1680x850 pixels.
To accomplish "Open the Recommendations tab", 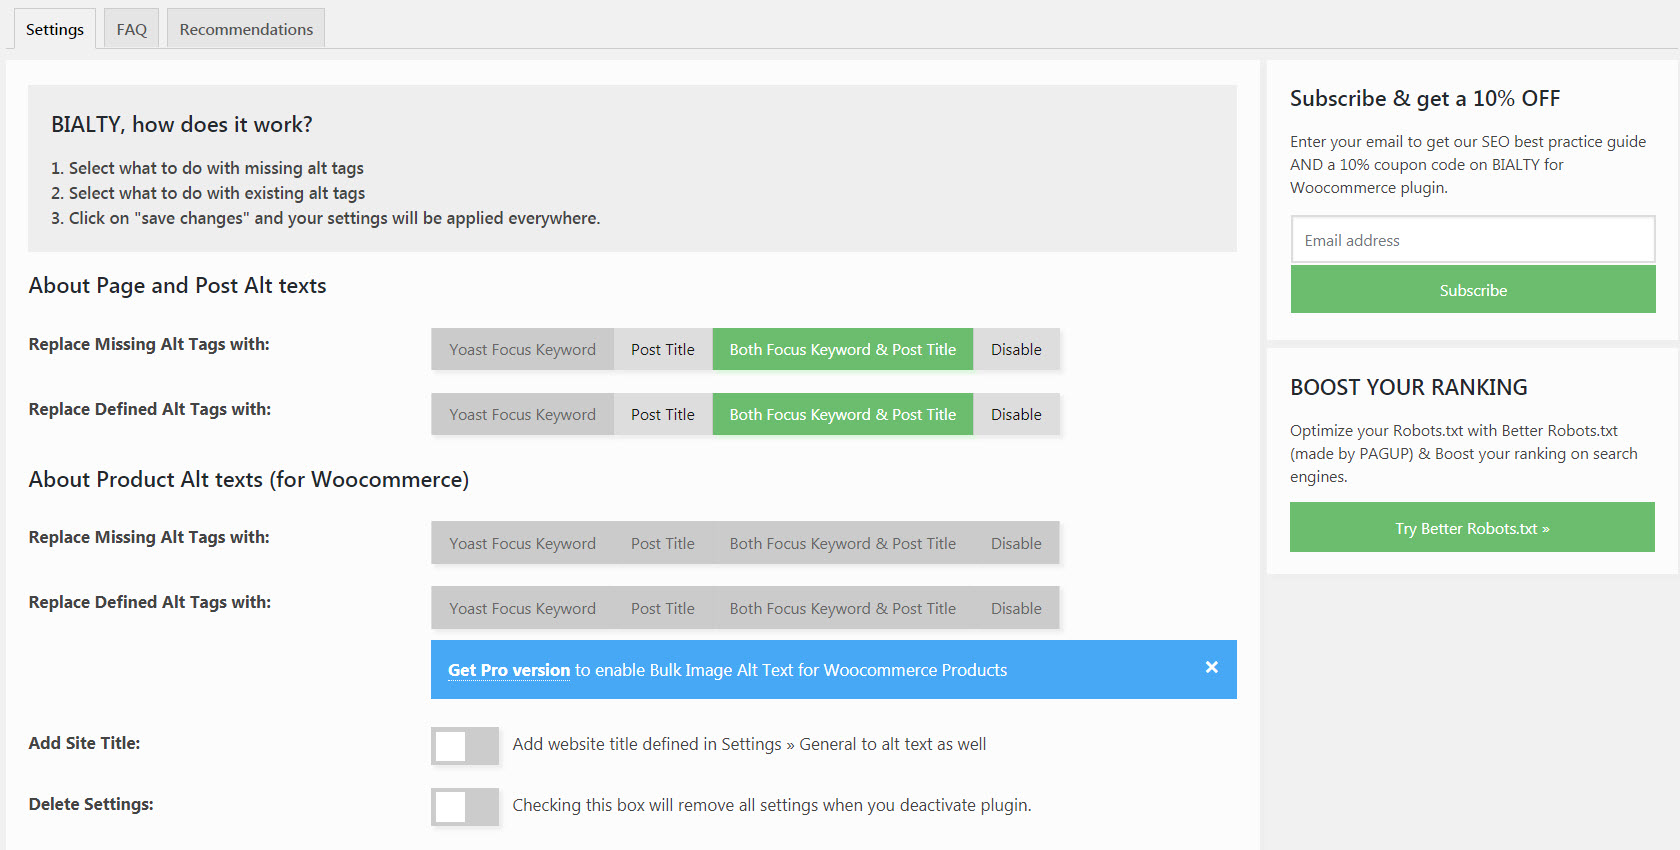I will click(246, 29).
